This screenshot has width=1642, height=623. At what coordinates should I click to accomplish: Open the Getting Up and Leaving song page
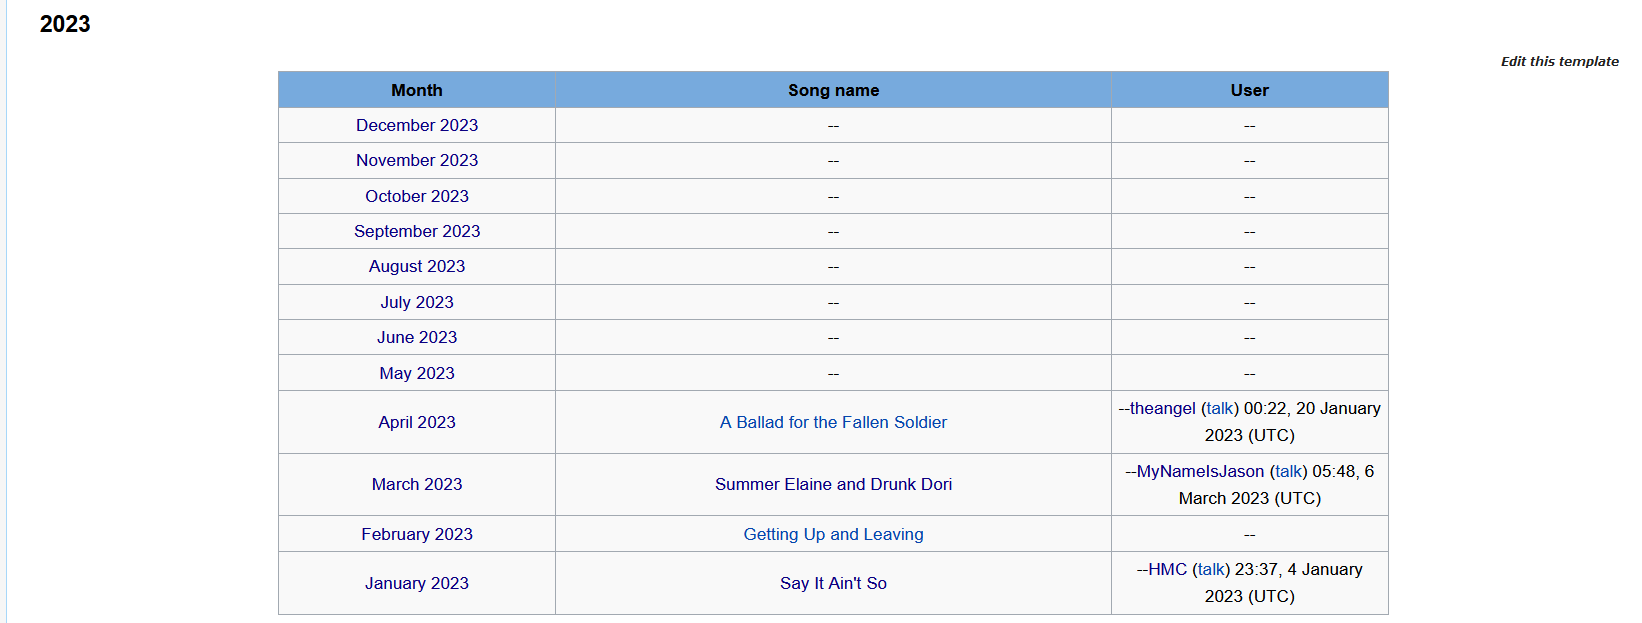833,534
